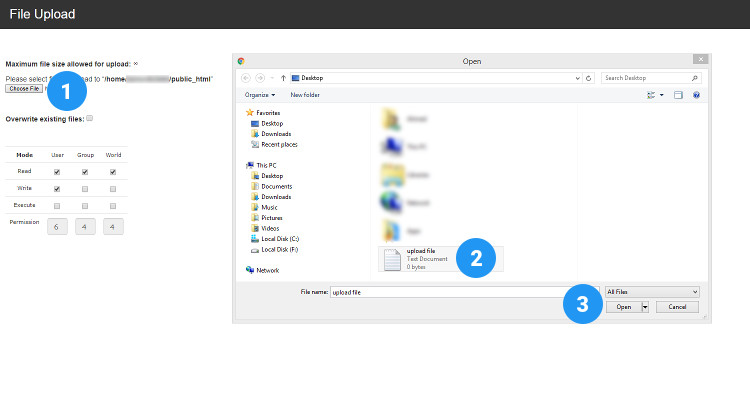The height and width of the screenshot is (400, 750).
Task: Uncheck Read permission for World
Action: (113, 172)
